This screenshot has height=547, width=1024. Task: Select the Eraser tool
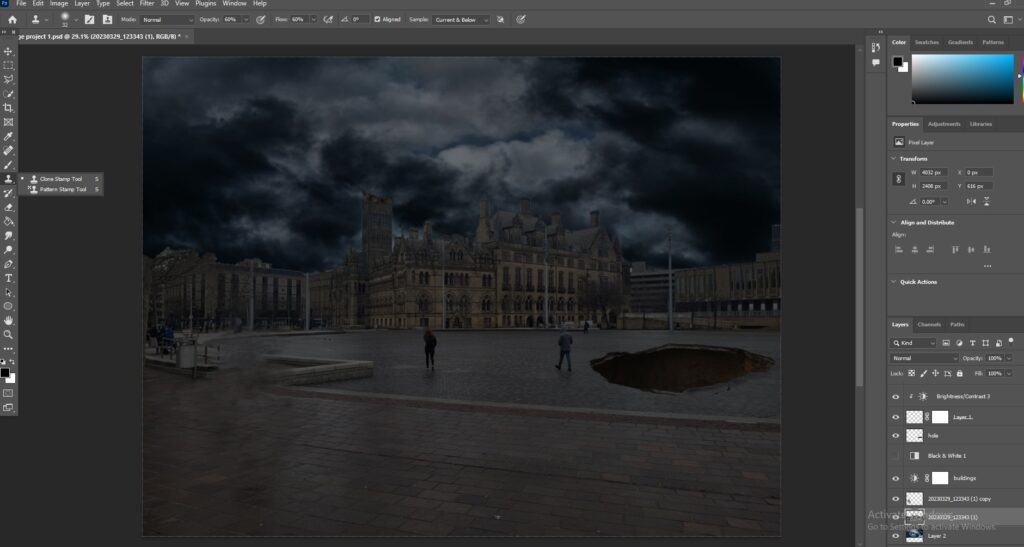(x=9, y=207)
